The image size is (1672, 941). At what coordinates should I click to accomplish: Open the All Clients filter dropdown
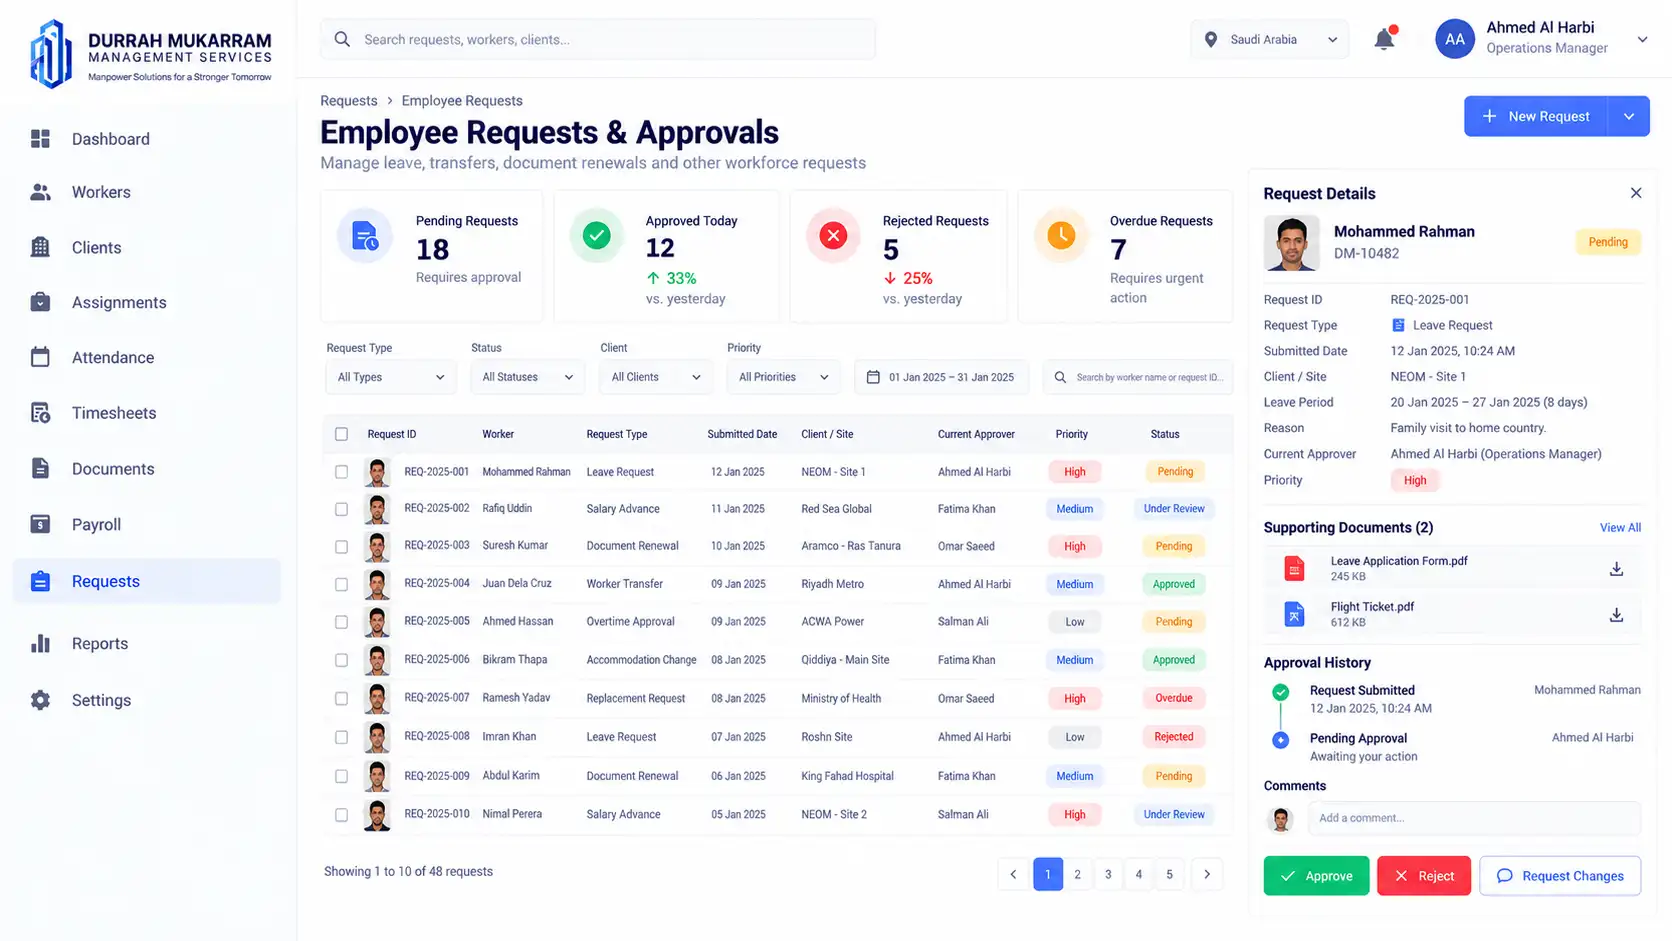click(x=656, y=377)
